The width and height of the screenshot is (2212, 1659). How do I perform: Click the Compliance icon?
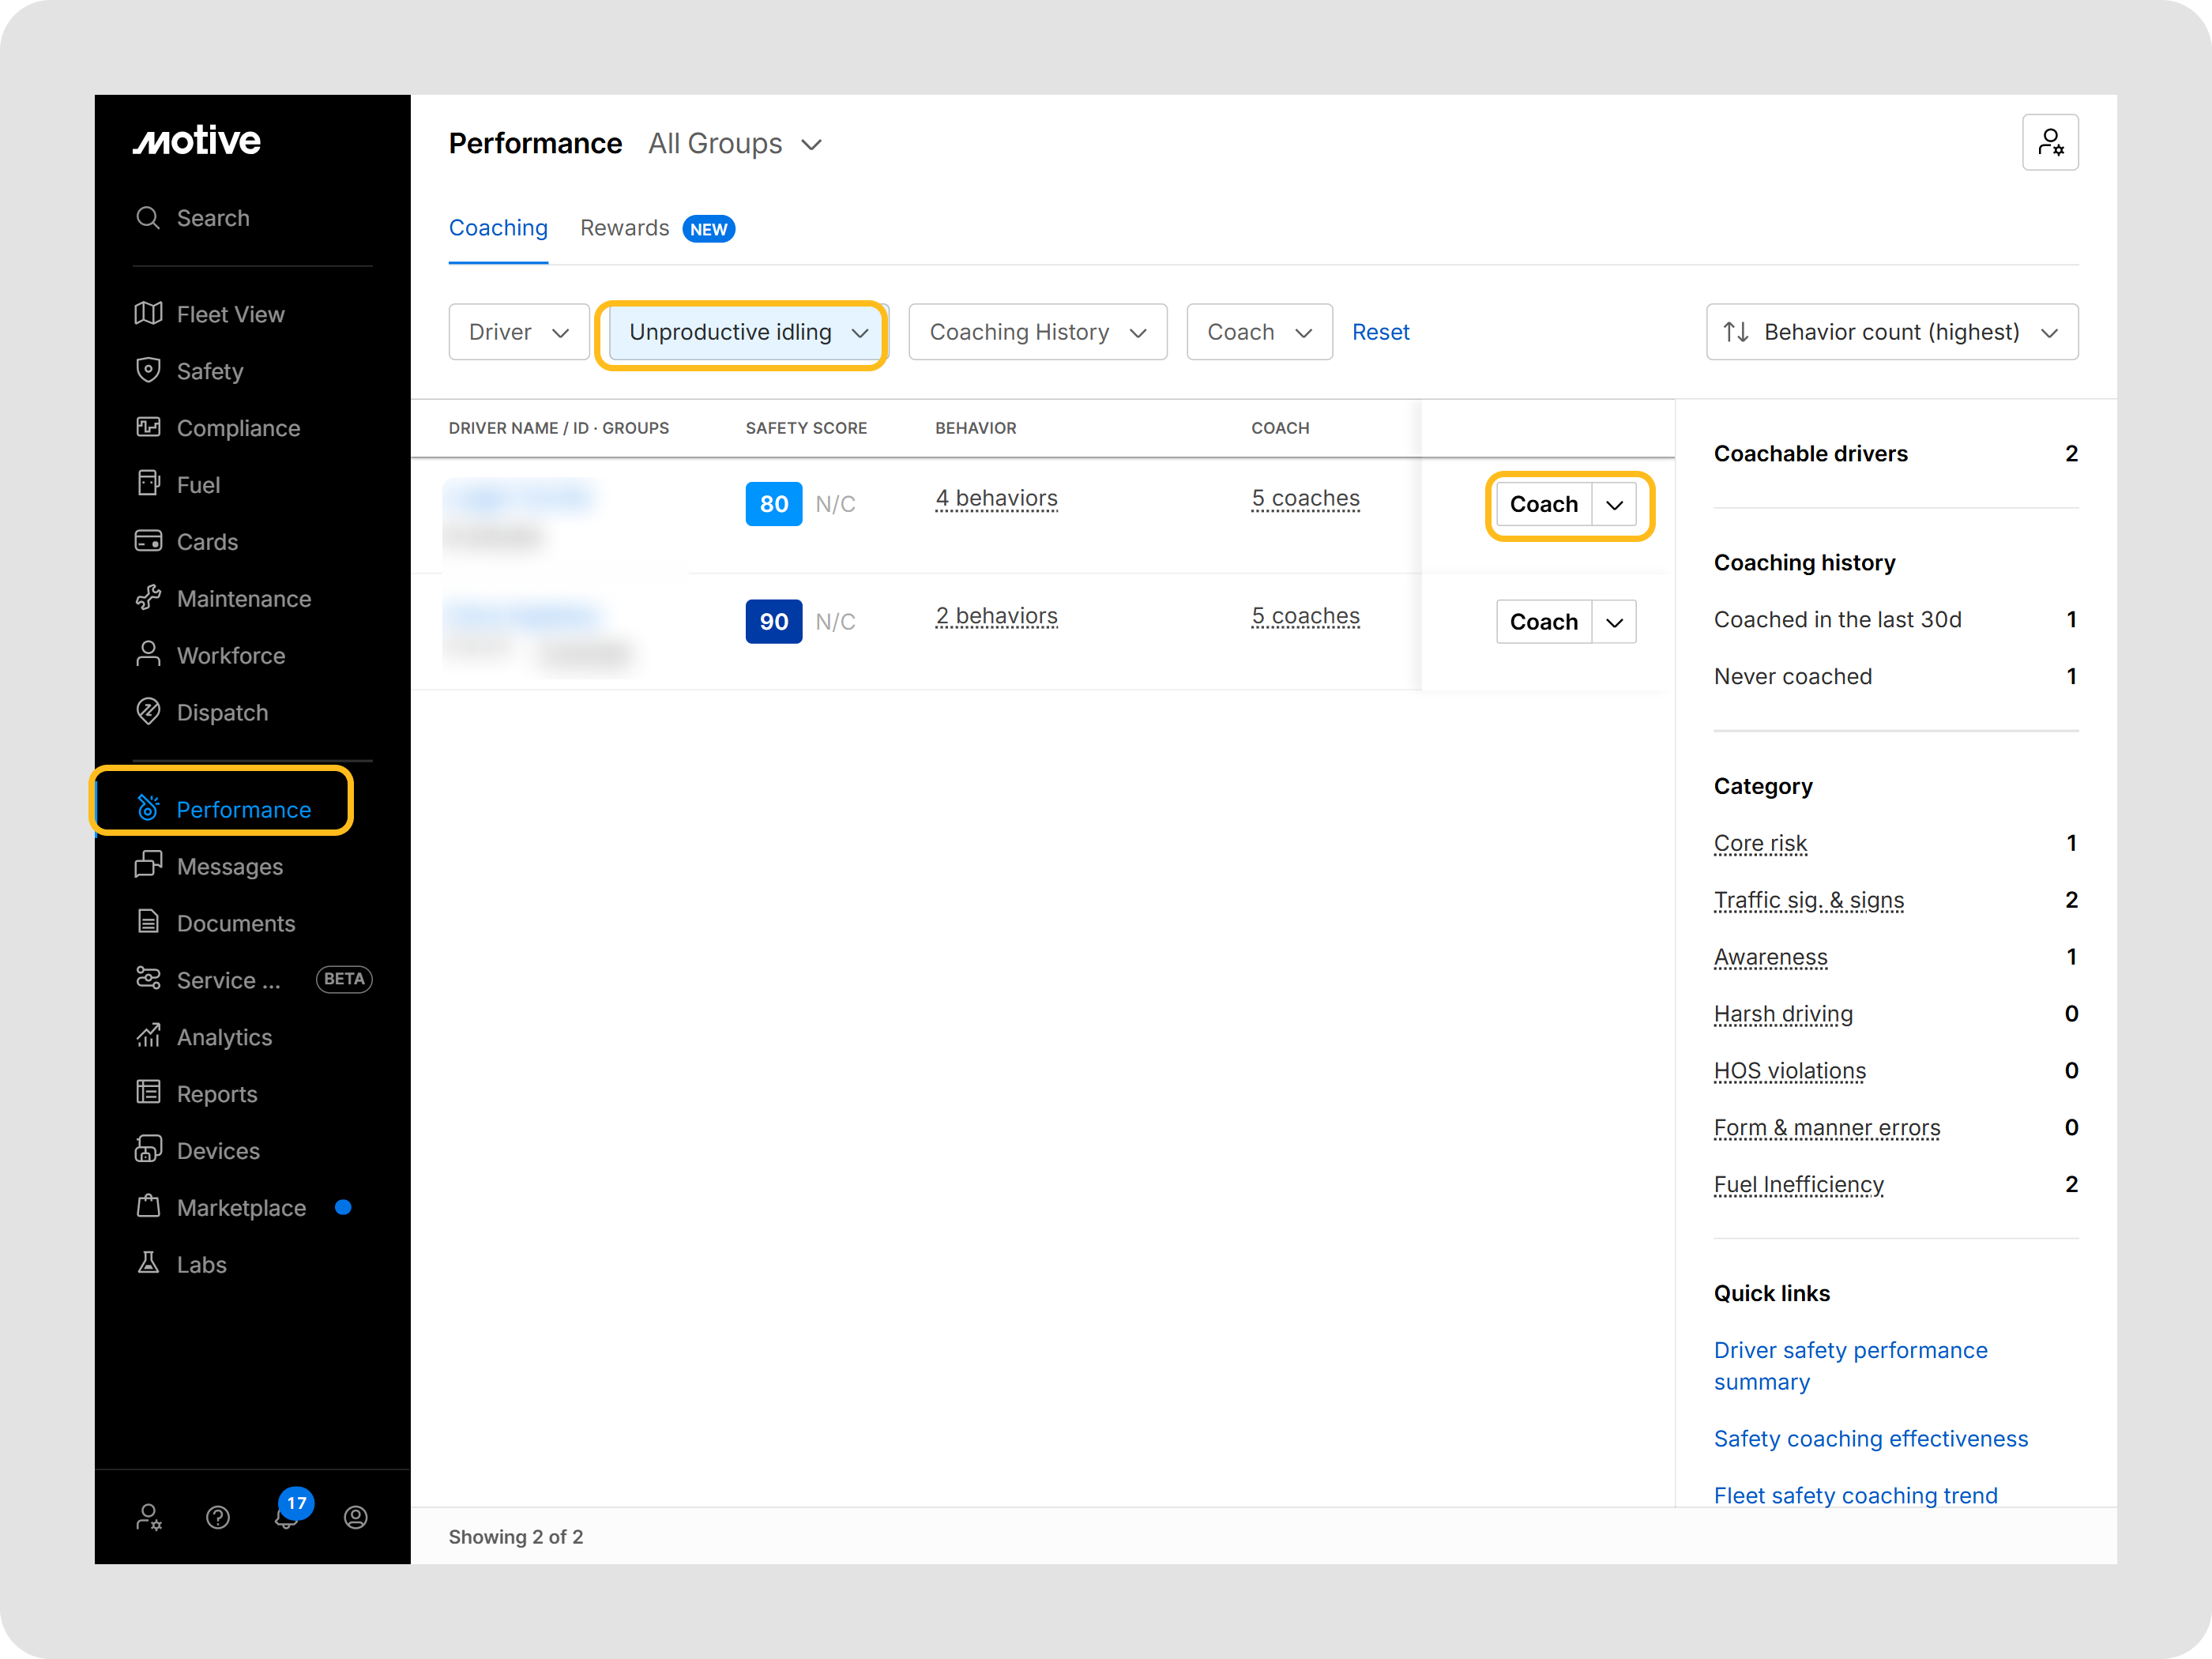pyautogui.click(x=148, y=427)
